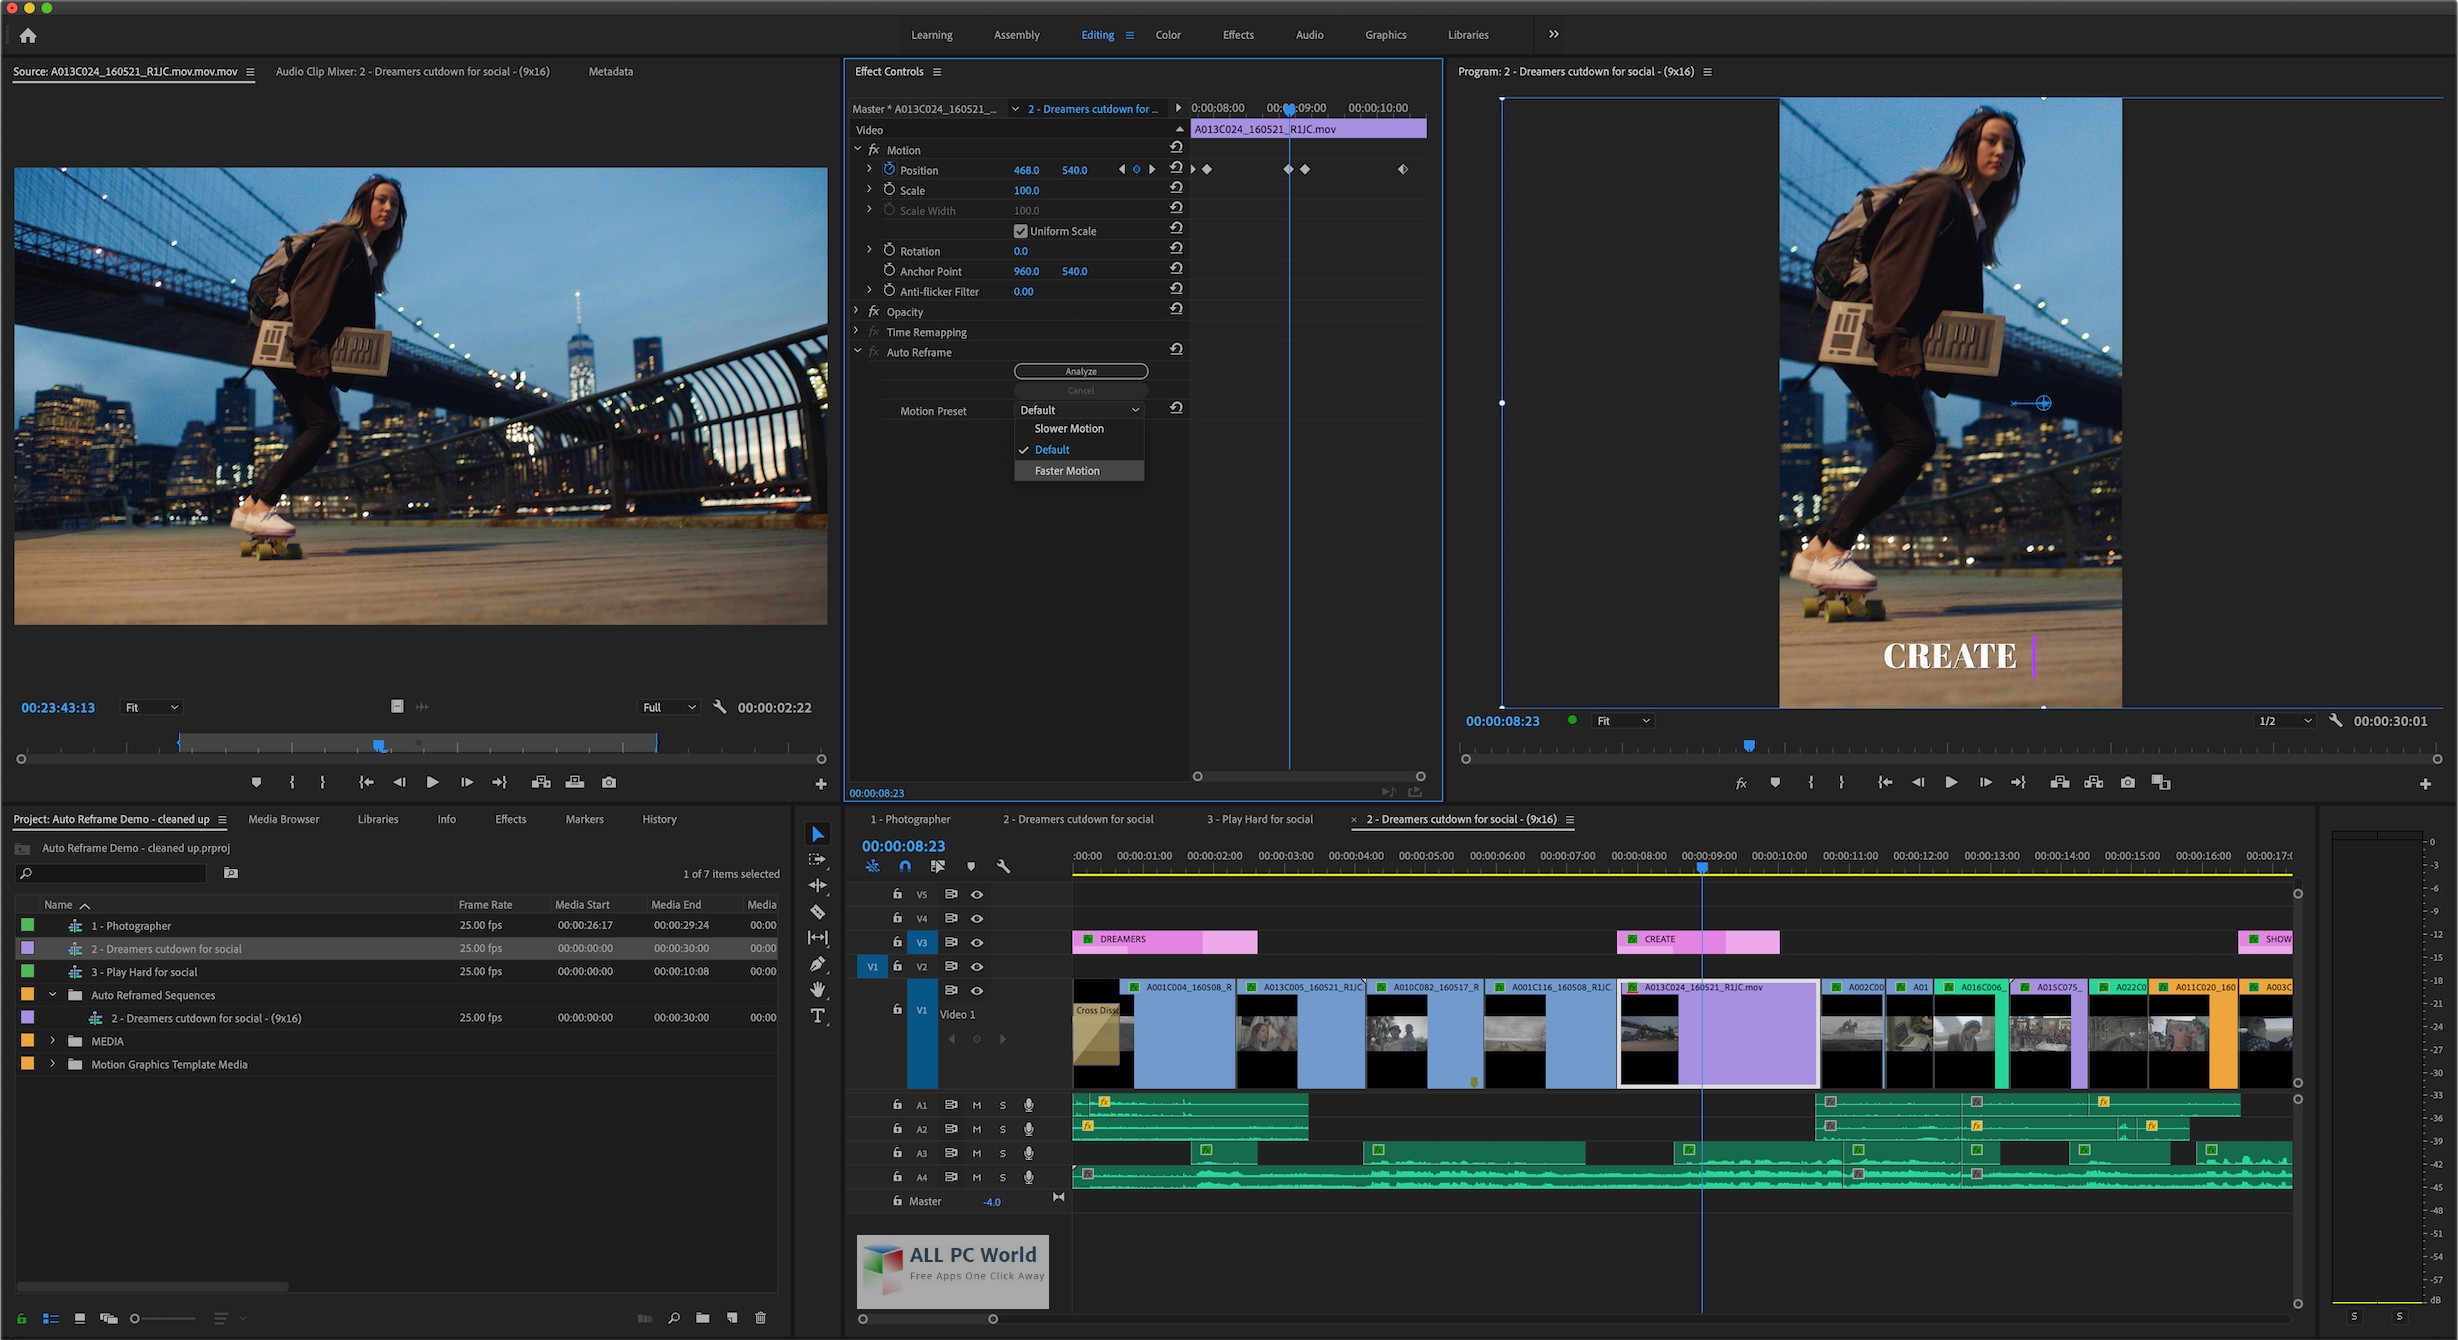The image size is (2458, 1340).
Task: Expand the MEDIA bin
Action: point(53,1041)
